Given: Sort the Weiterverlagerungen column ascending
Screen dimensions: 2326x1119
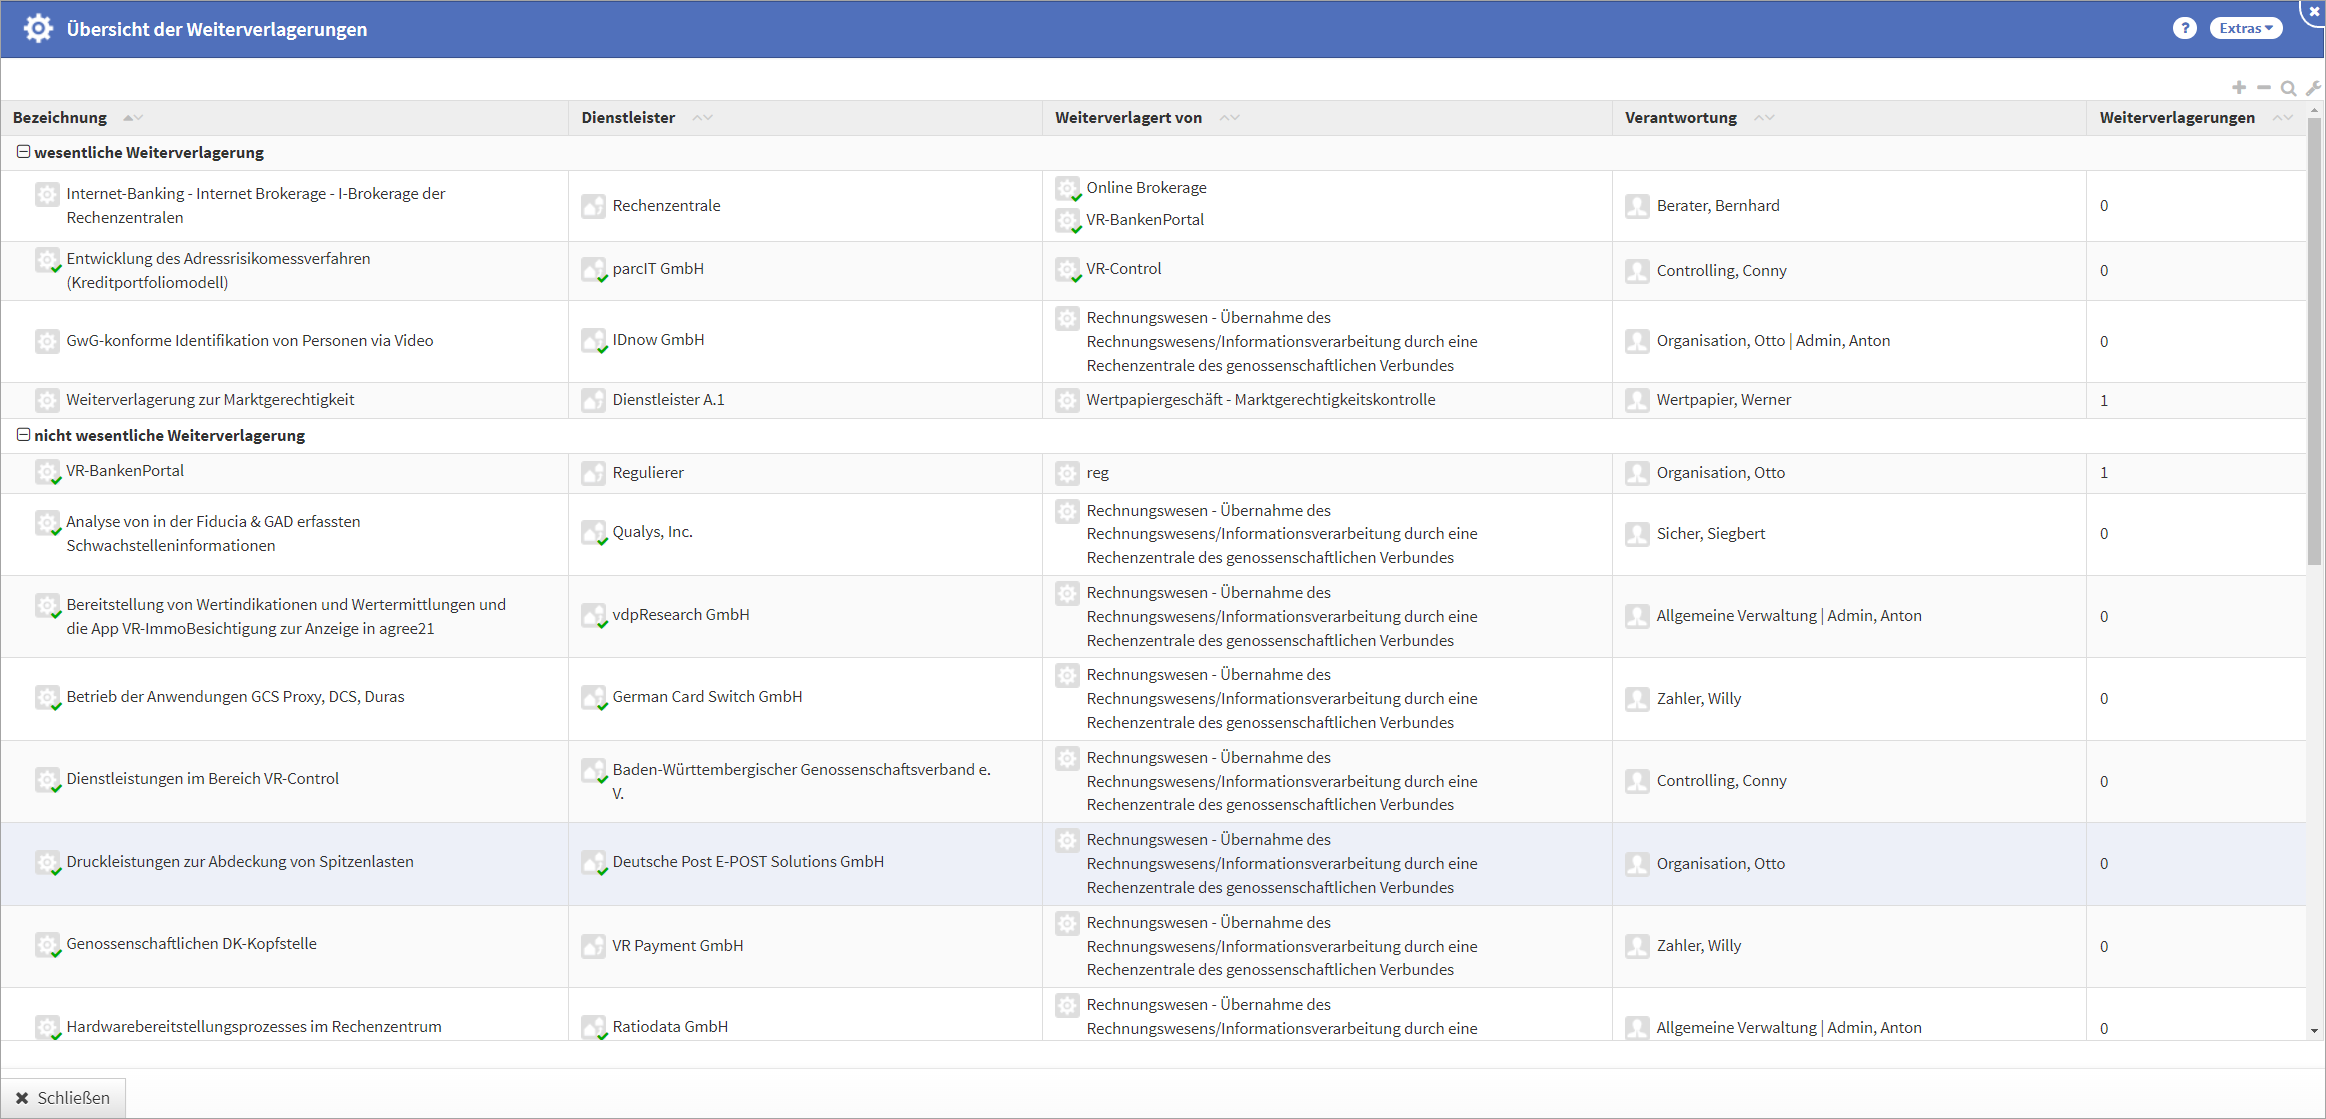Looking at the screenshot, I should 2276,115.
